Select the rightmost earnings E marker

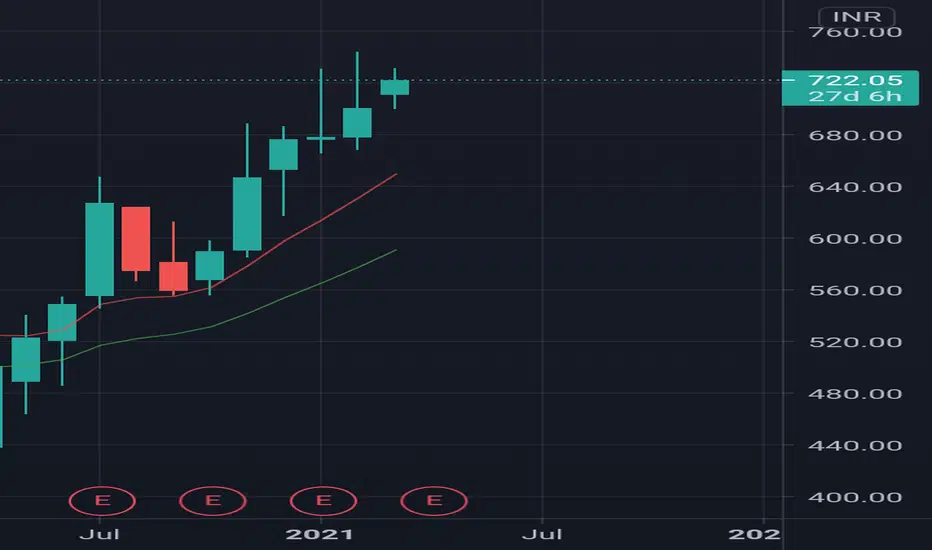pyautogui.click(x=434, y=501)
